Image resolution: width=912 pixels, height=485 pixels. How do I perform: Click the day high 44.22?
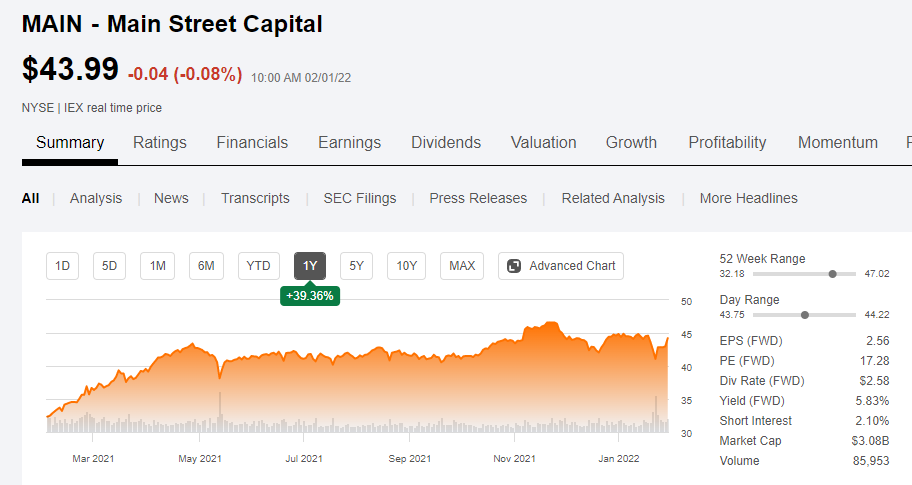click(x=877, y=315)
